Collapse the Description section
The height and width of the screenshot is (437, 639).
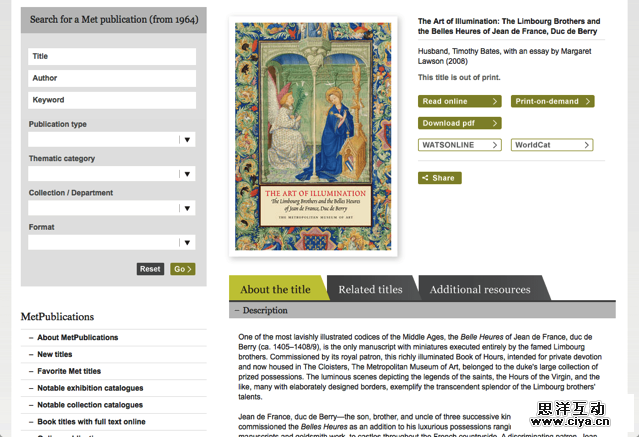tap(265, 311)
